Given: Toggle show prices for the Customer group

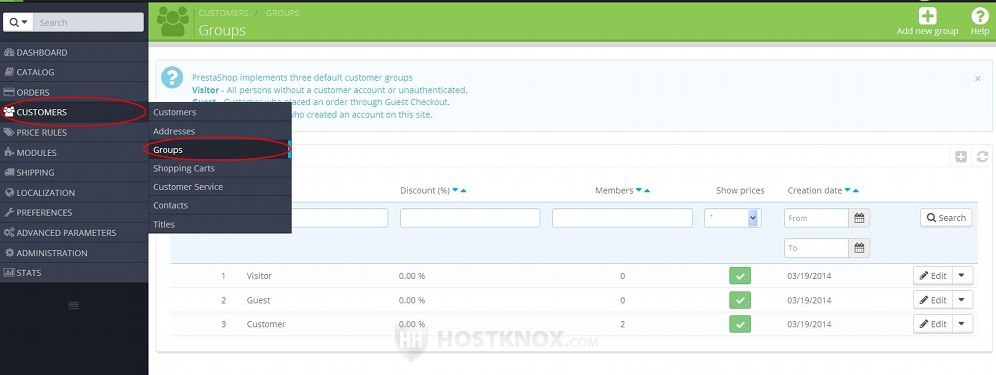Looking at the screenshot, I should [740, 324].
